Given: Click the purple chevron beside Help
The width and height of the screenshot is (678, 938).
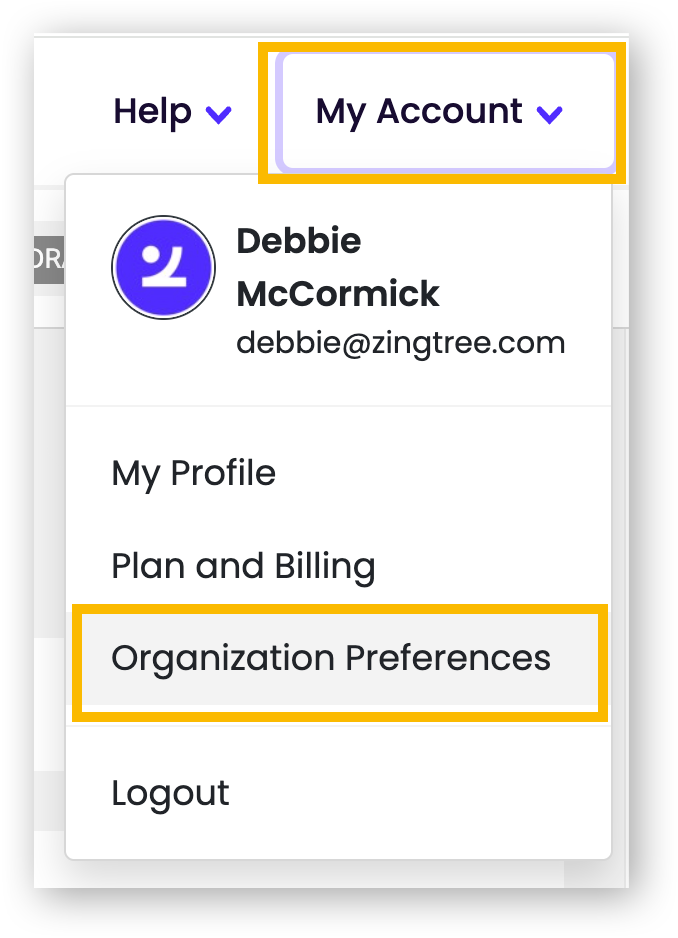Looking at the screenshot, I should point(218,114).
